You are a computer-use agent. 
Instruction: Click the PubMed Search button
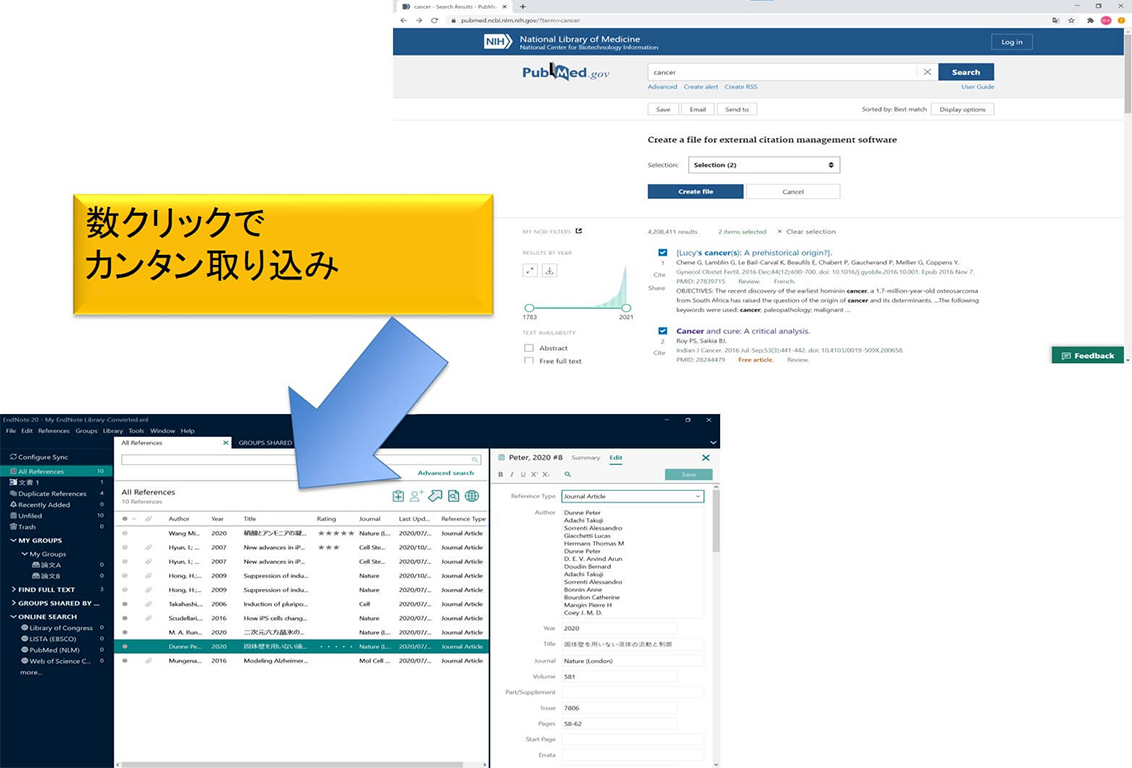click(966, 71)
